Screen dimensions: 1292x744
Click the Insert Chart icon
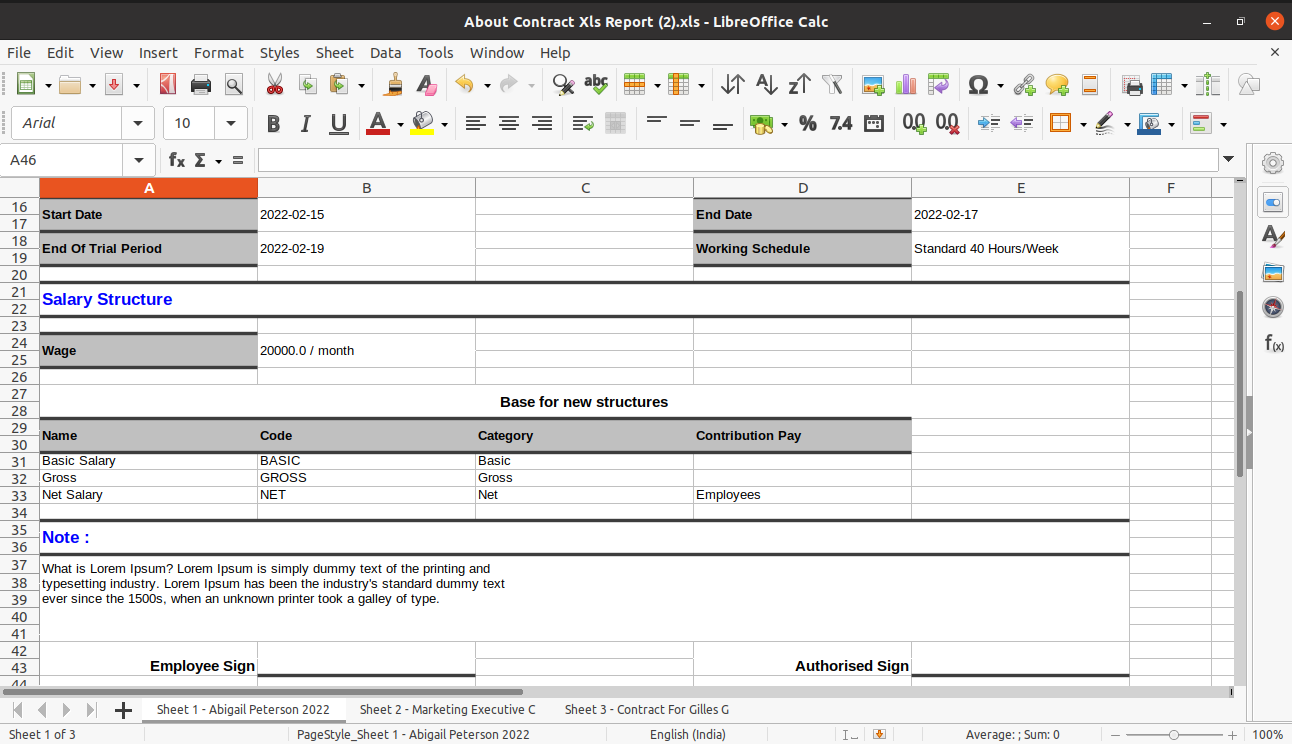(906, 85)
